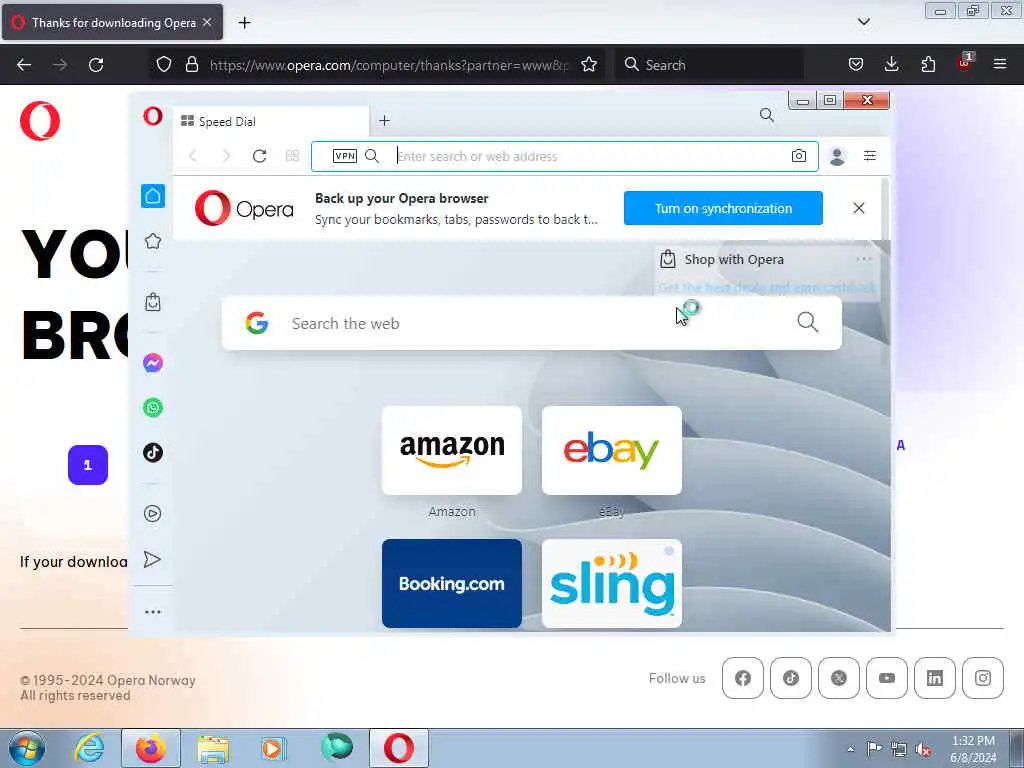1024x768 pixels.
Task: Open Firefox Extensions puzzle icon
Action: point(928,64)
